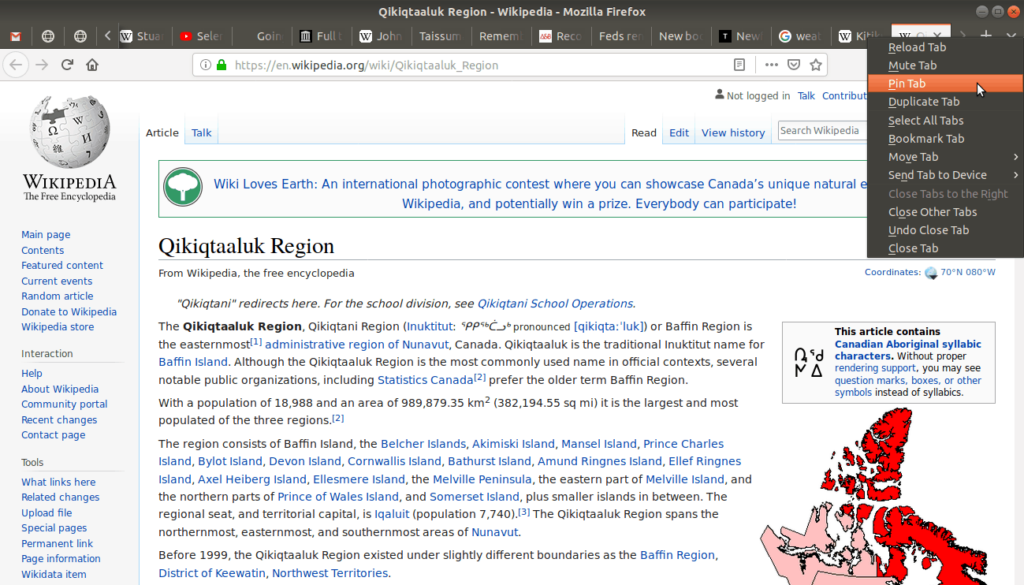Open Donate to Wikipedia link

click(69, 311)
